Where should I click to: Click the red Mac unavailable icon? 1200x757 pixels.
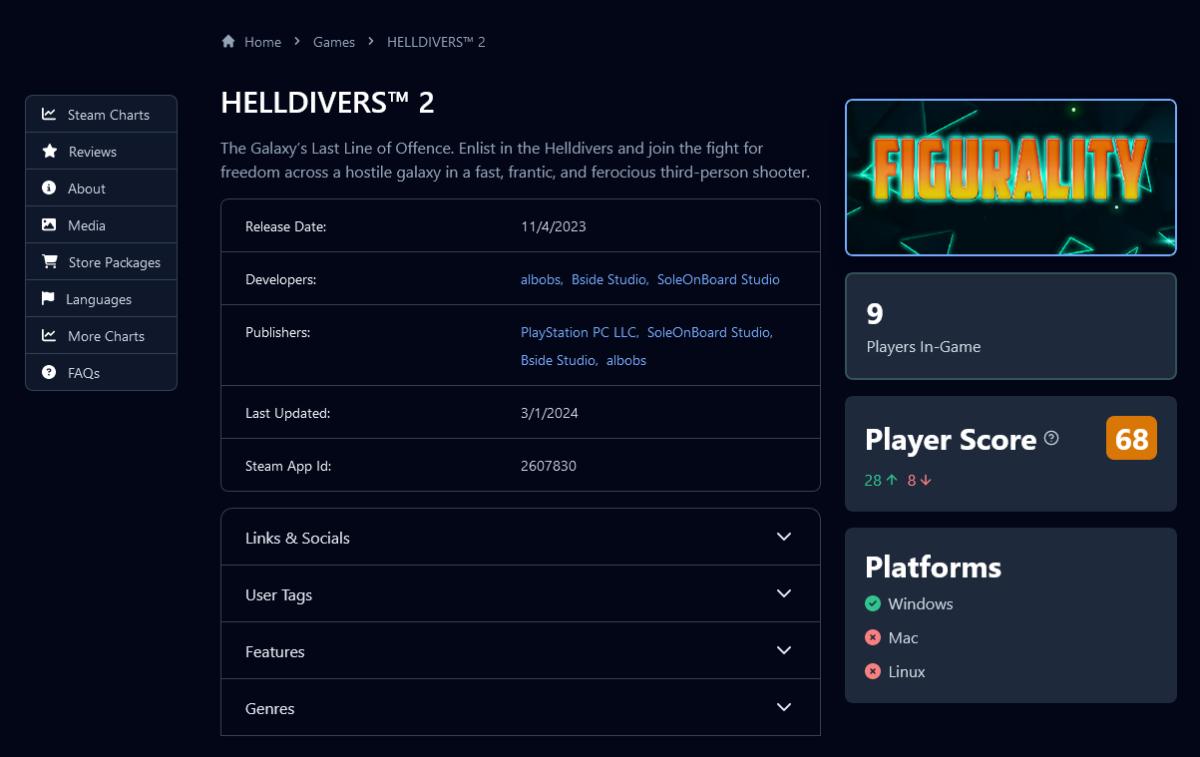pos(873,637)
